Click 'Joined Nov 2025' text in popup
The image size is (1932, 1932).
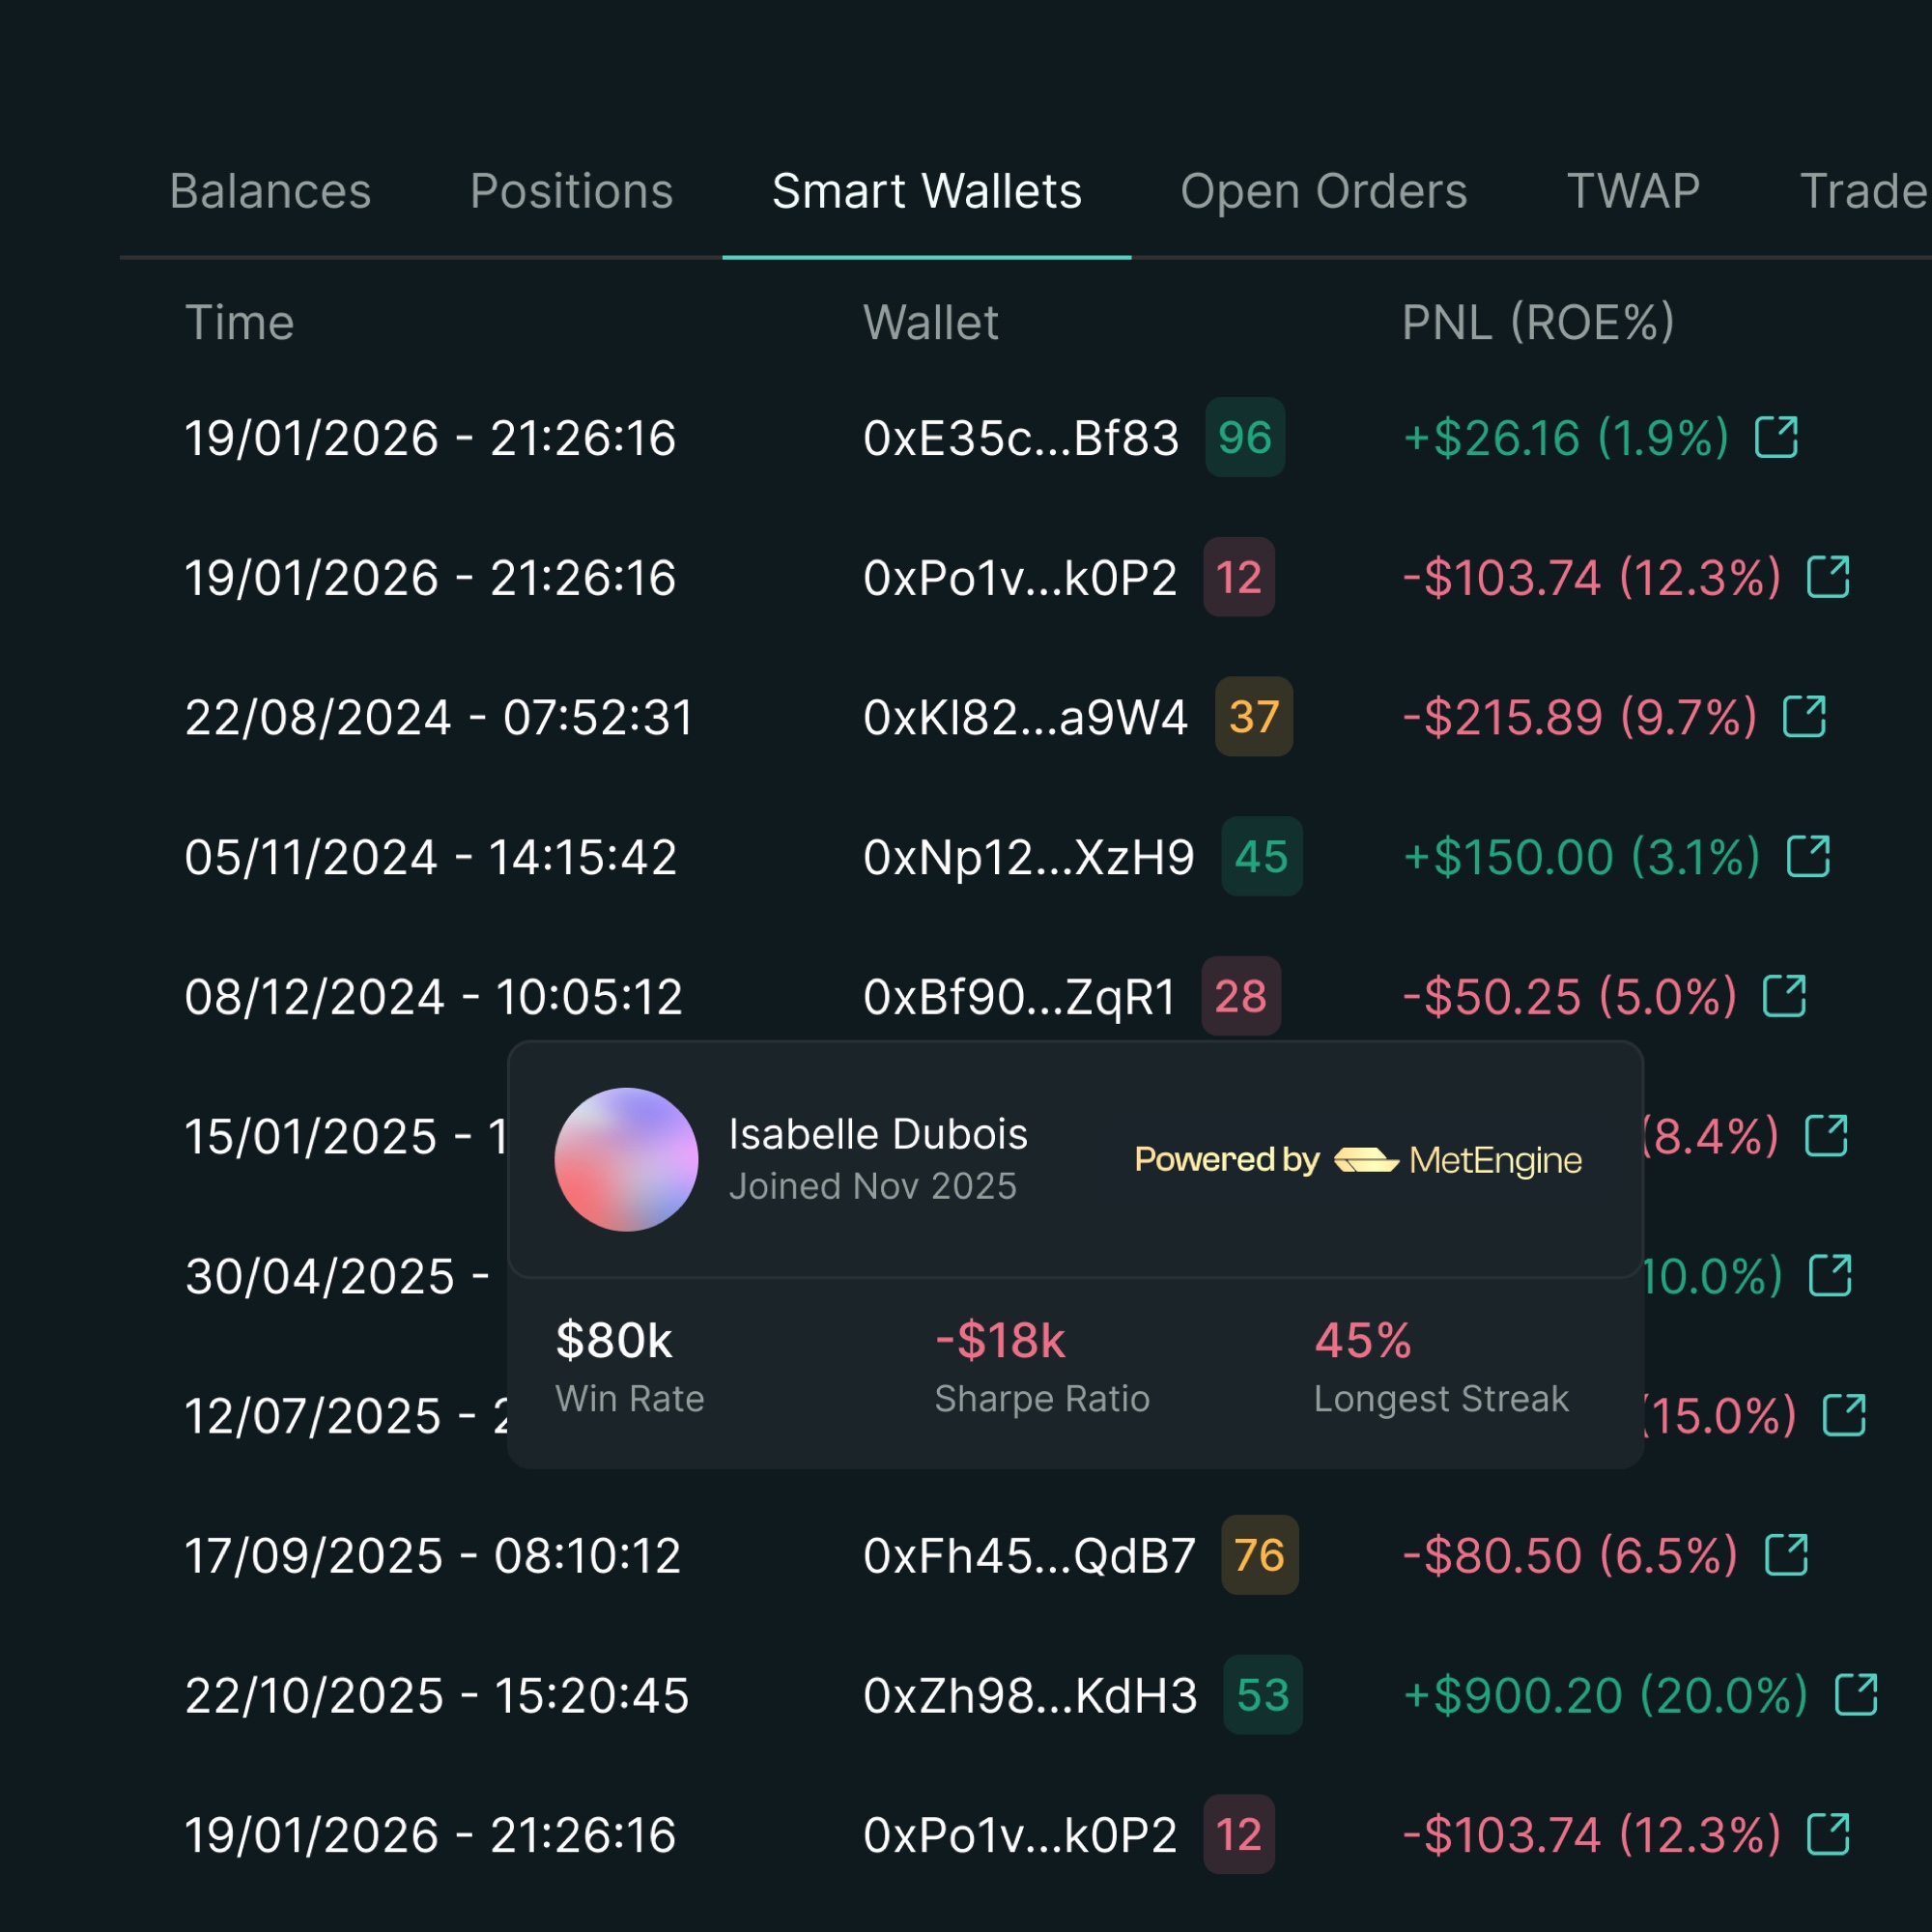click(873, 1186)
